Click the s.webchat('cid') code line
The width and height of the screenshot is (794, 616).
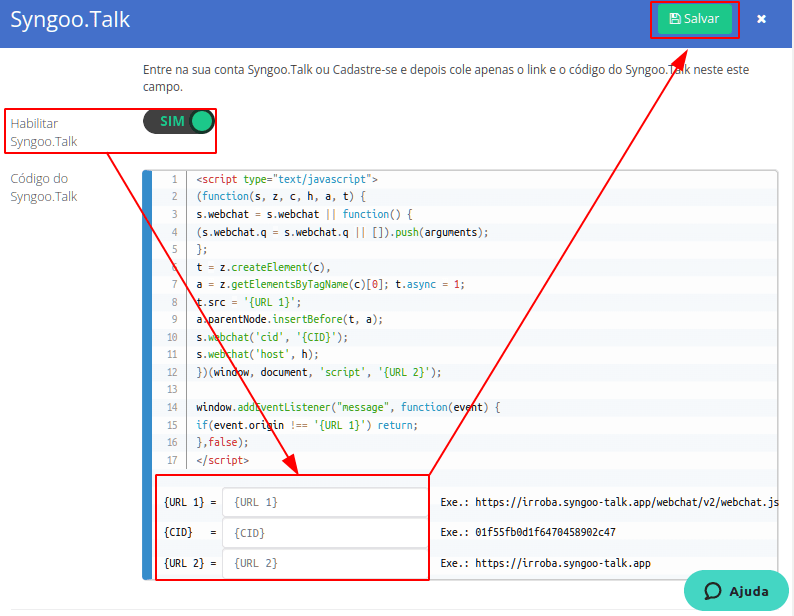[272, 337]
